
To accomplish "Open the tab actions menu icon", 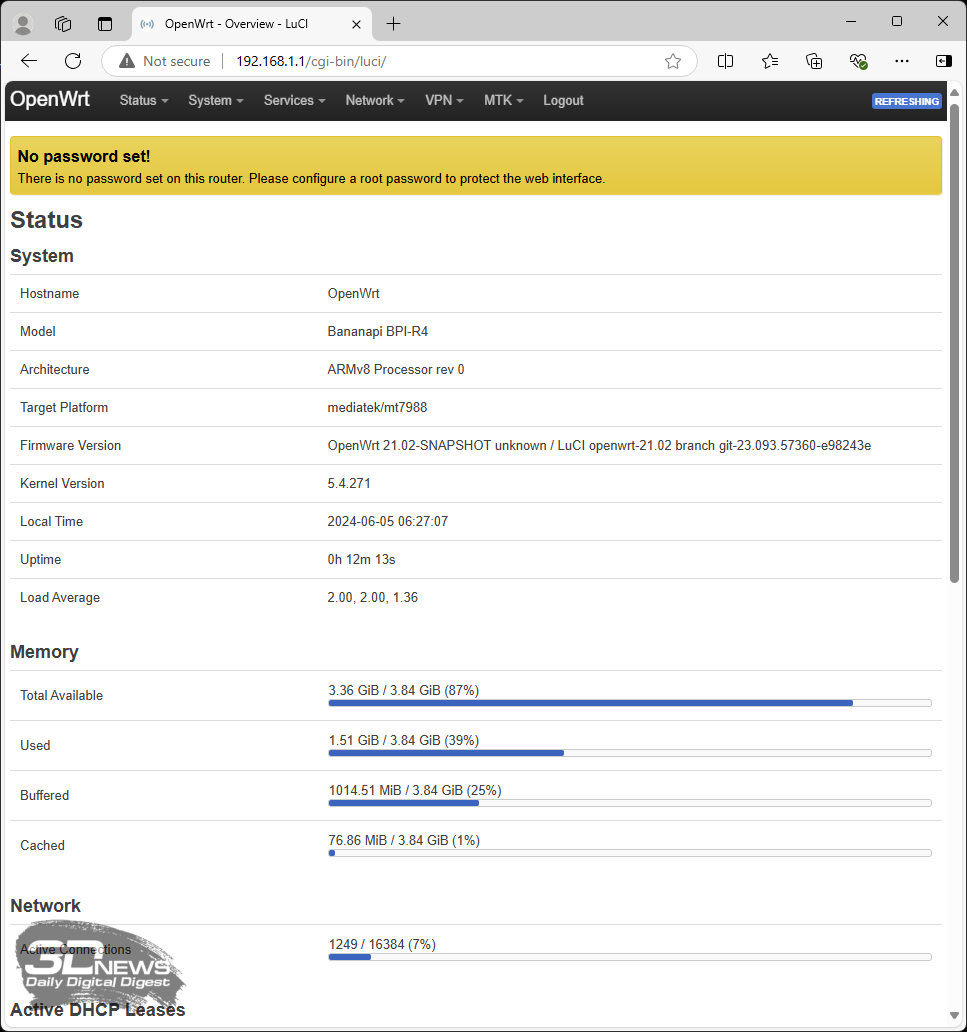I will (105, 24).
